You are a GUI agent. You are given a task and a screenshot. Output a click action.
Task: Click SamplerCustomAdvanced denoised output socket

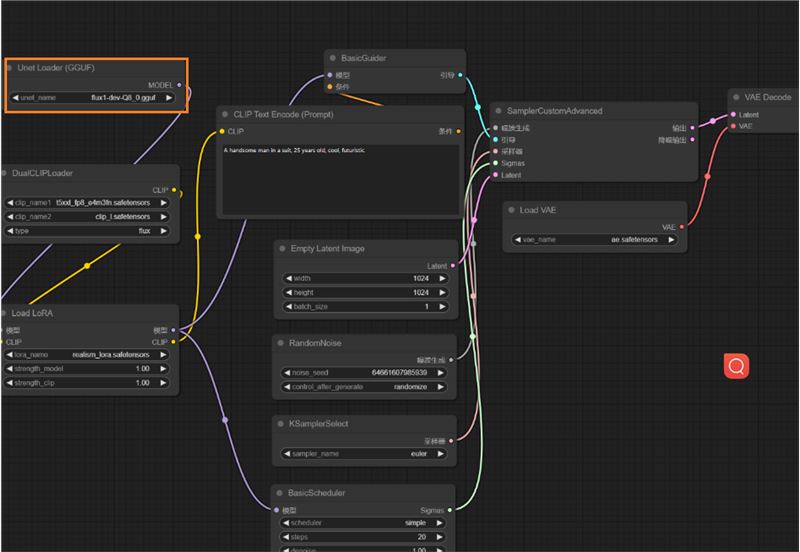pos(692,139)
